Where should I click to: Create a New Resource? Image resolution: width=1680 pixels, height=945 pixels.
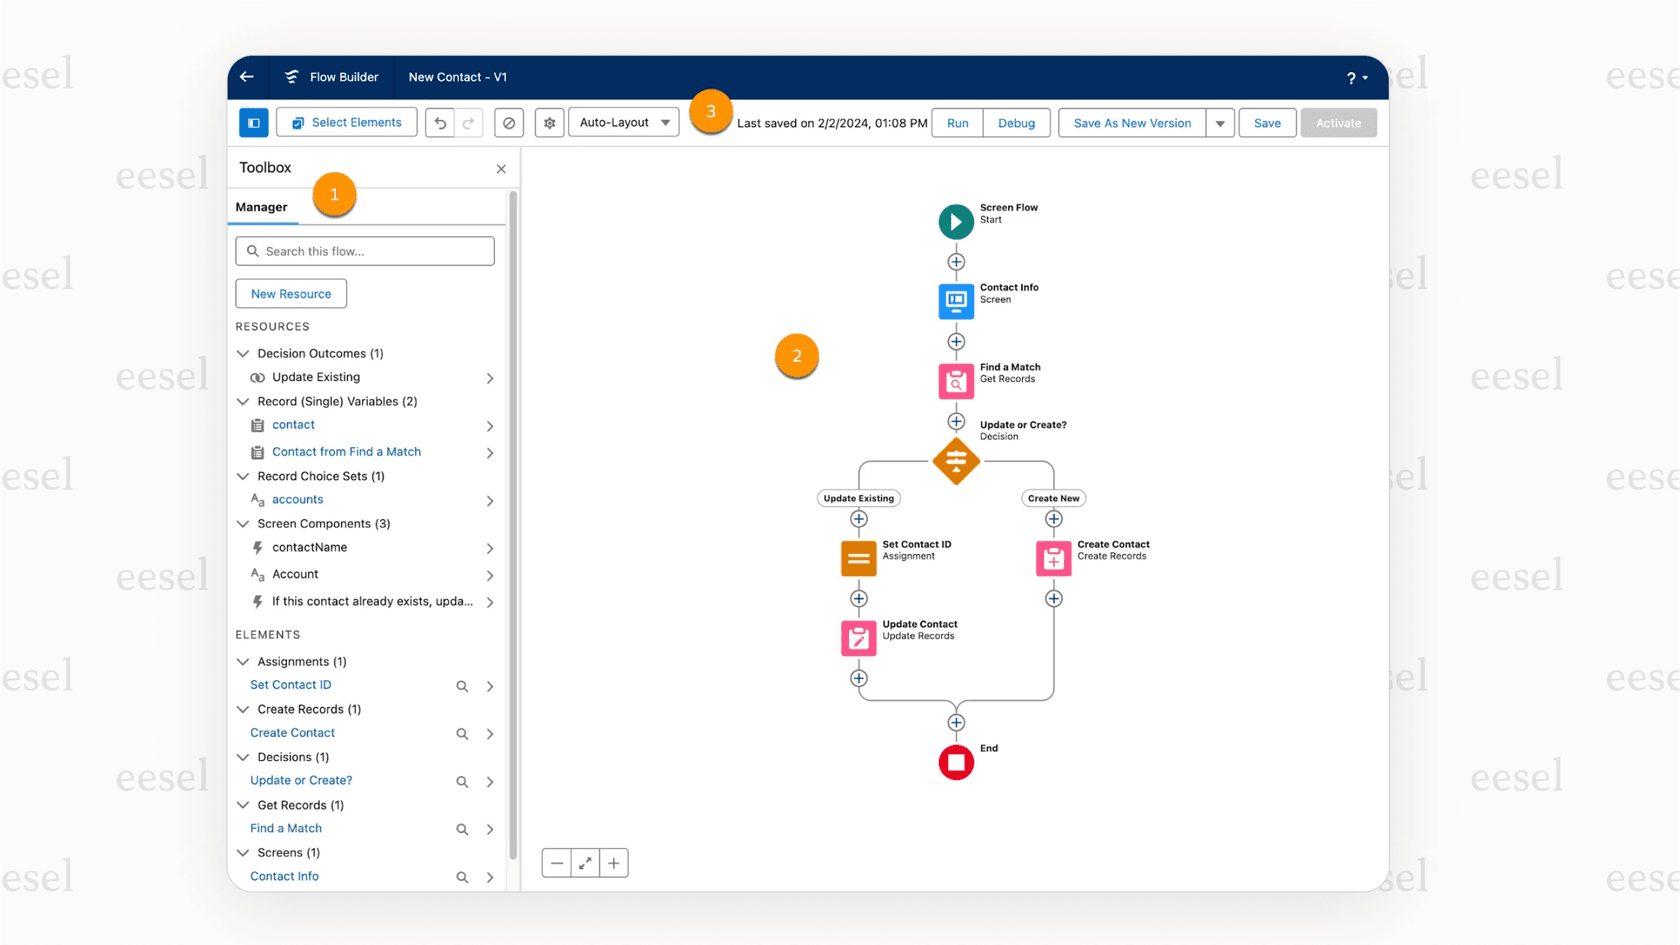(x=290, y=293)
